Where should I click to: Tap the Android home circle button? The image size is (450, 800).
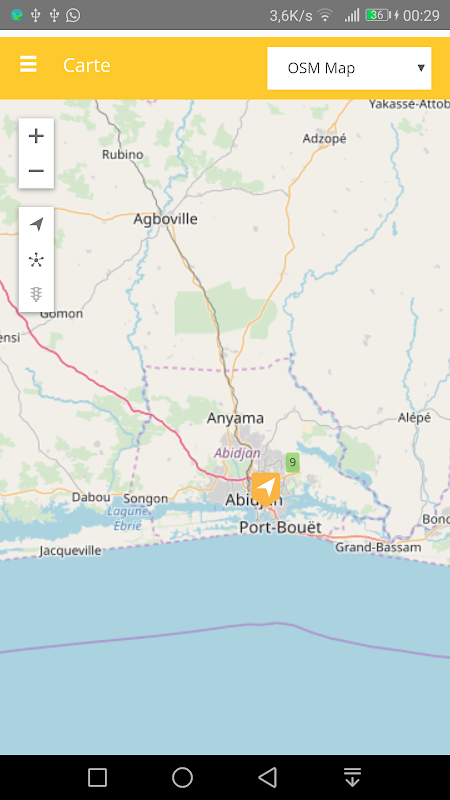(182, 778)
